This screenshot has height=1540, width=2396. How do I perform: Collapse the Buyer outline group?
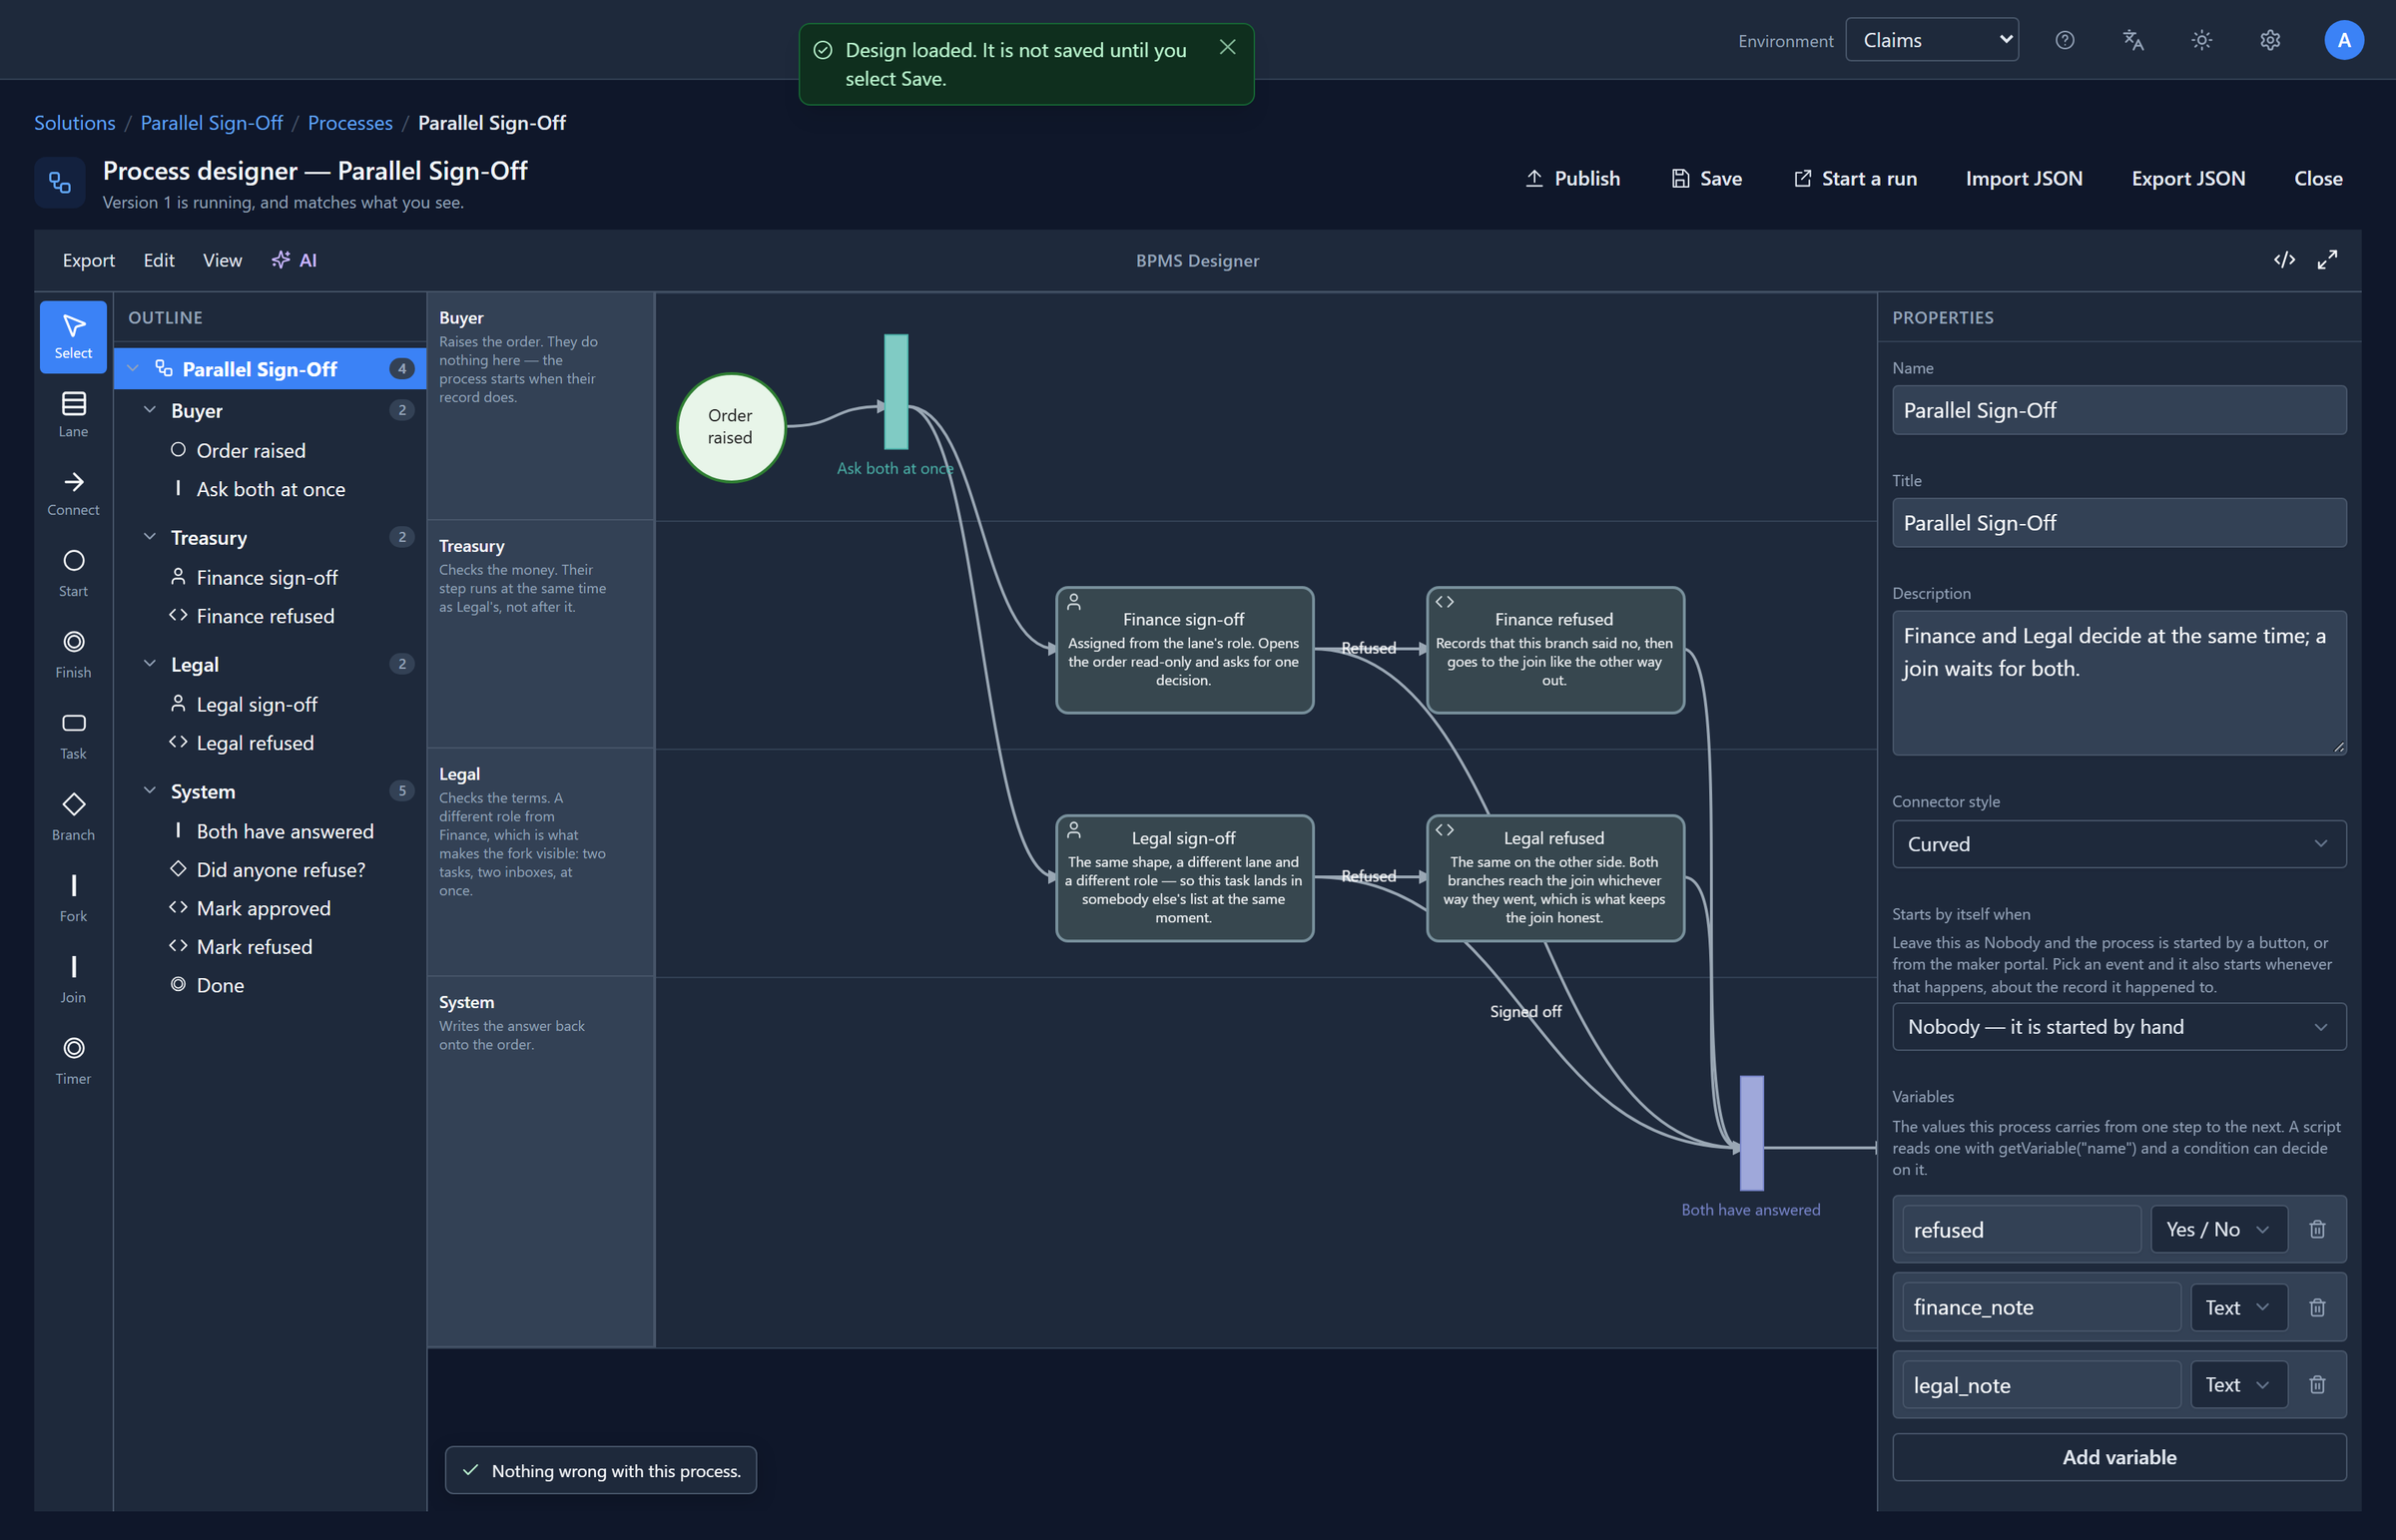150,410
